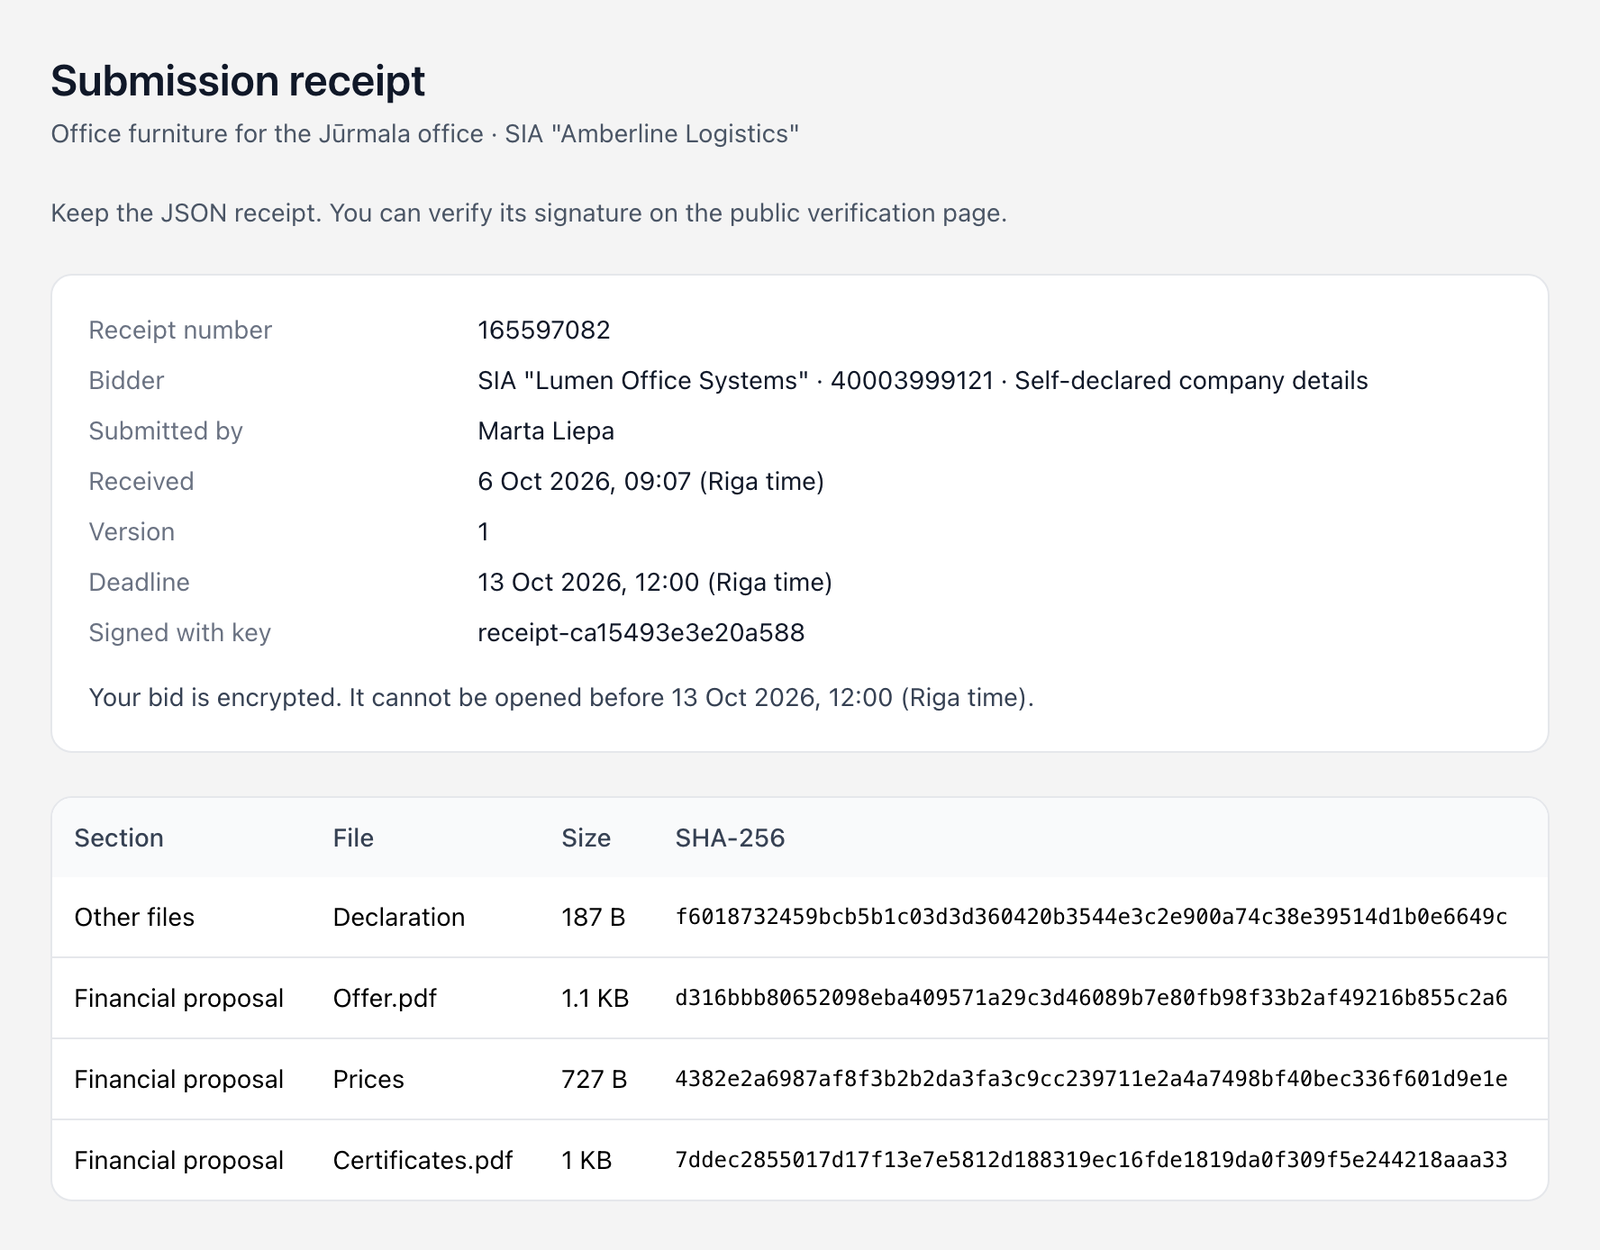Click the 'Version' label
Viewport: 1600px width, 1250px height.
(x=132, y=532)
